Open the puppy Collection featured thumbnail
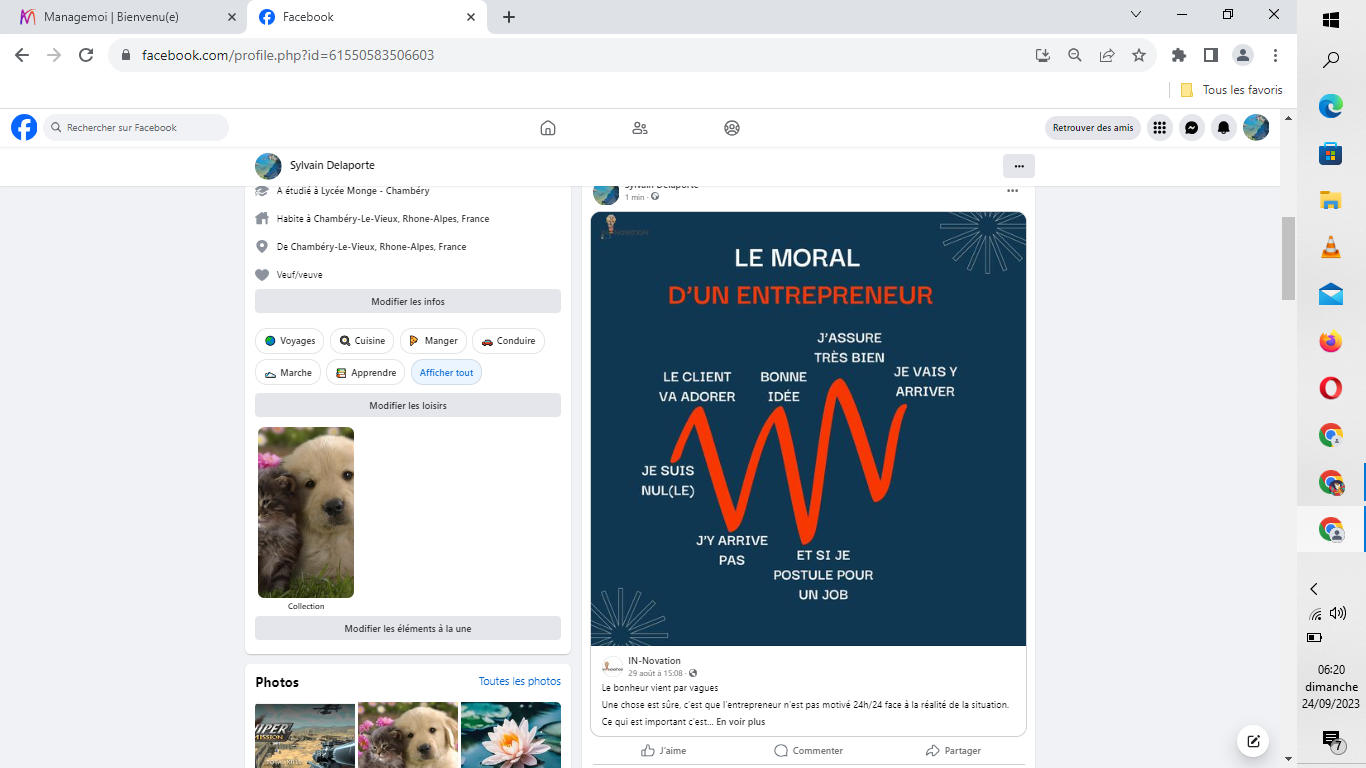The image size is (1366, 768). (x=306, y=512)
